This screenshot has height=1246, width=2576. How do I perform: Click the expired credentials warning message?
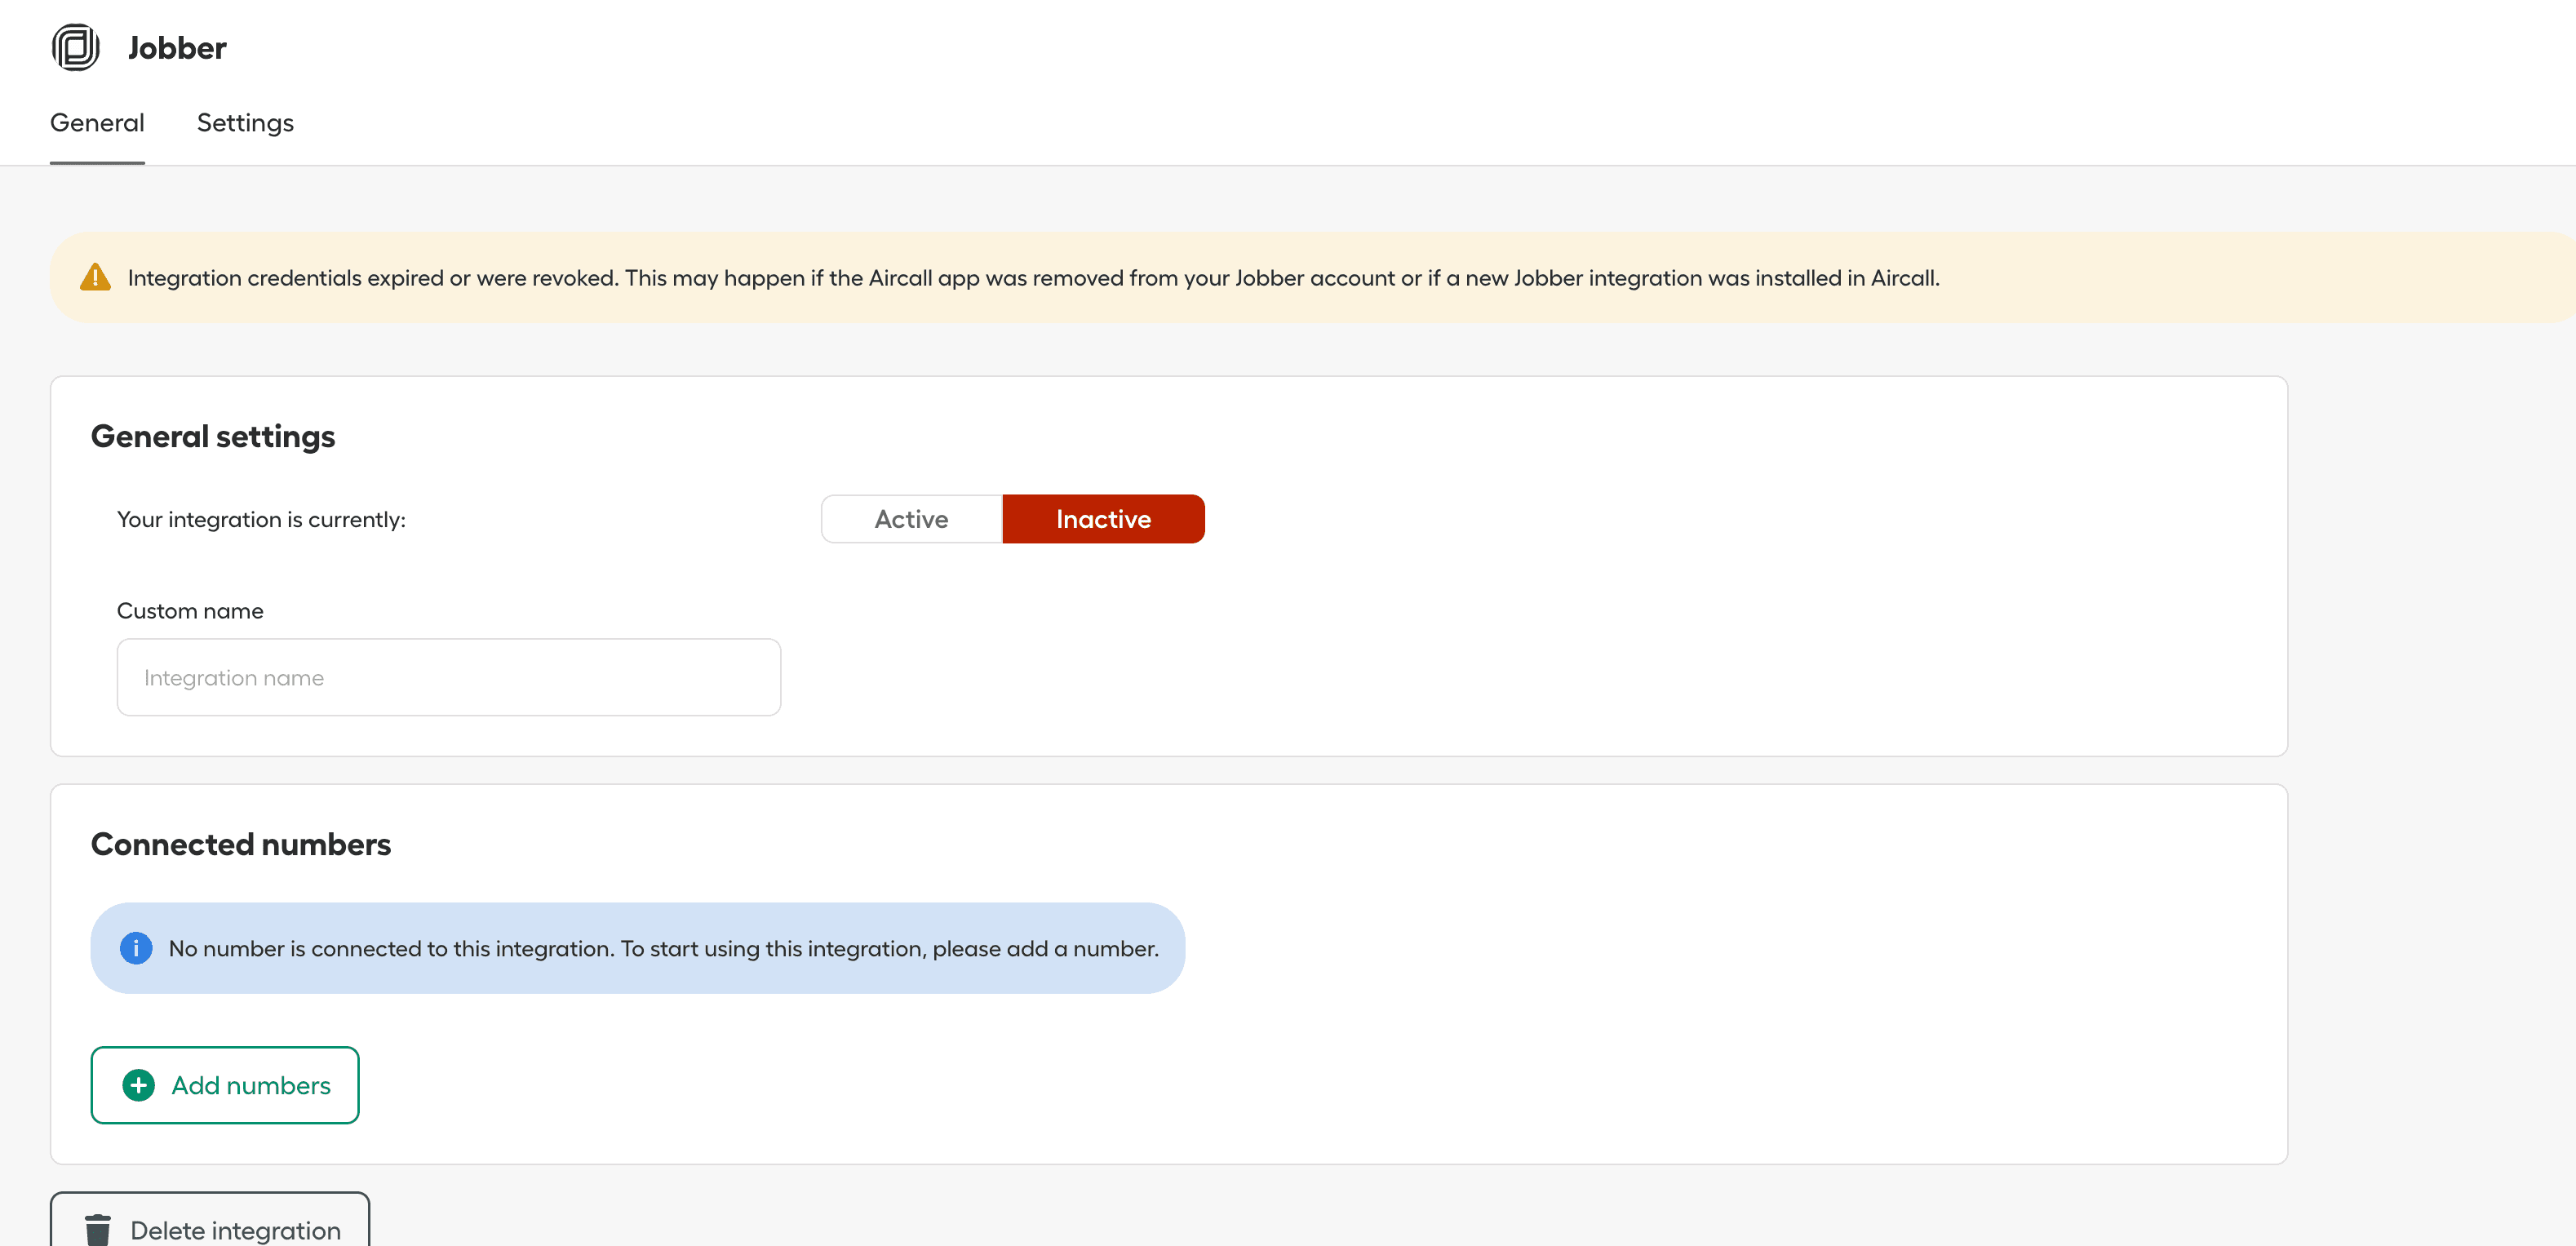(x=1032, y=278)
